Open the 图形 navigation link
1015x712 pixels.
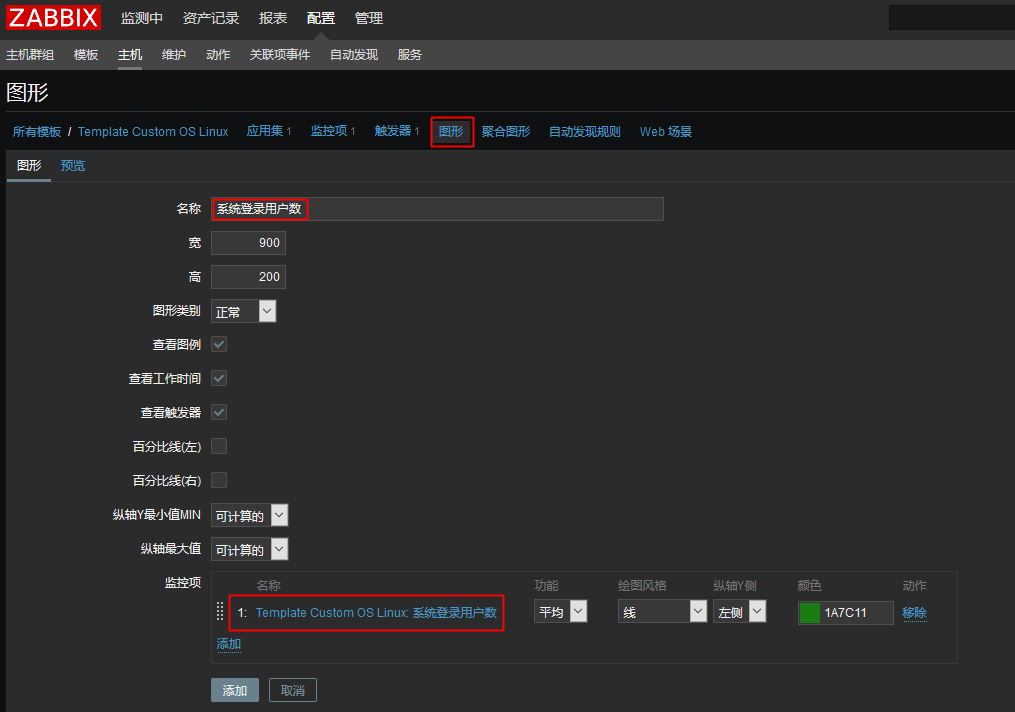point(451,131)
